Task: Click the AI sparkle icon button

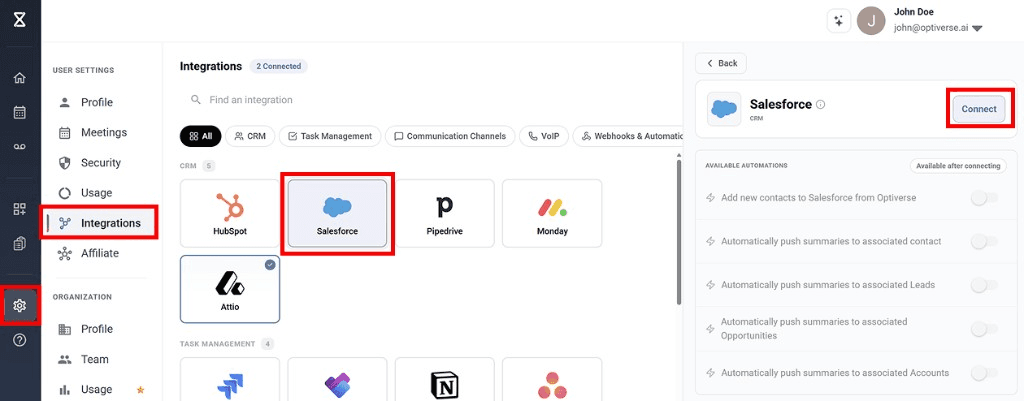Action: pos(838,21)
